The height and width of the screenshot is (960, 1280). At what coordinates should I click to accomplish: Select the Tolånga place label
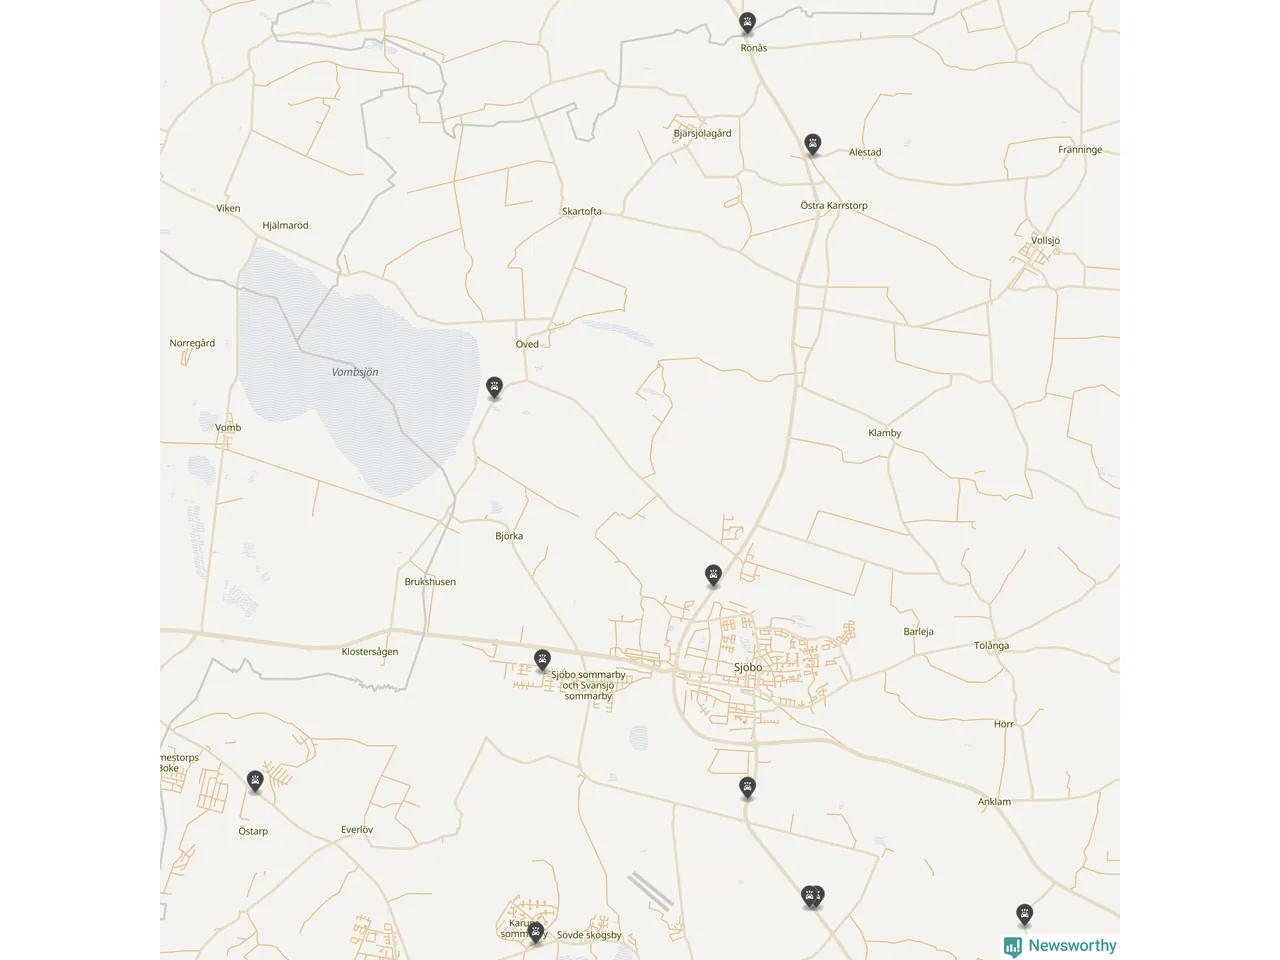coord(991,646)
